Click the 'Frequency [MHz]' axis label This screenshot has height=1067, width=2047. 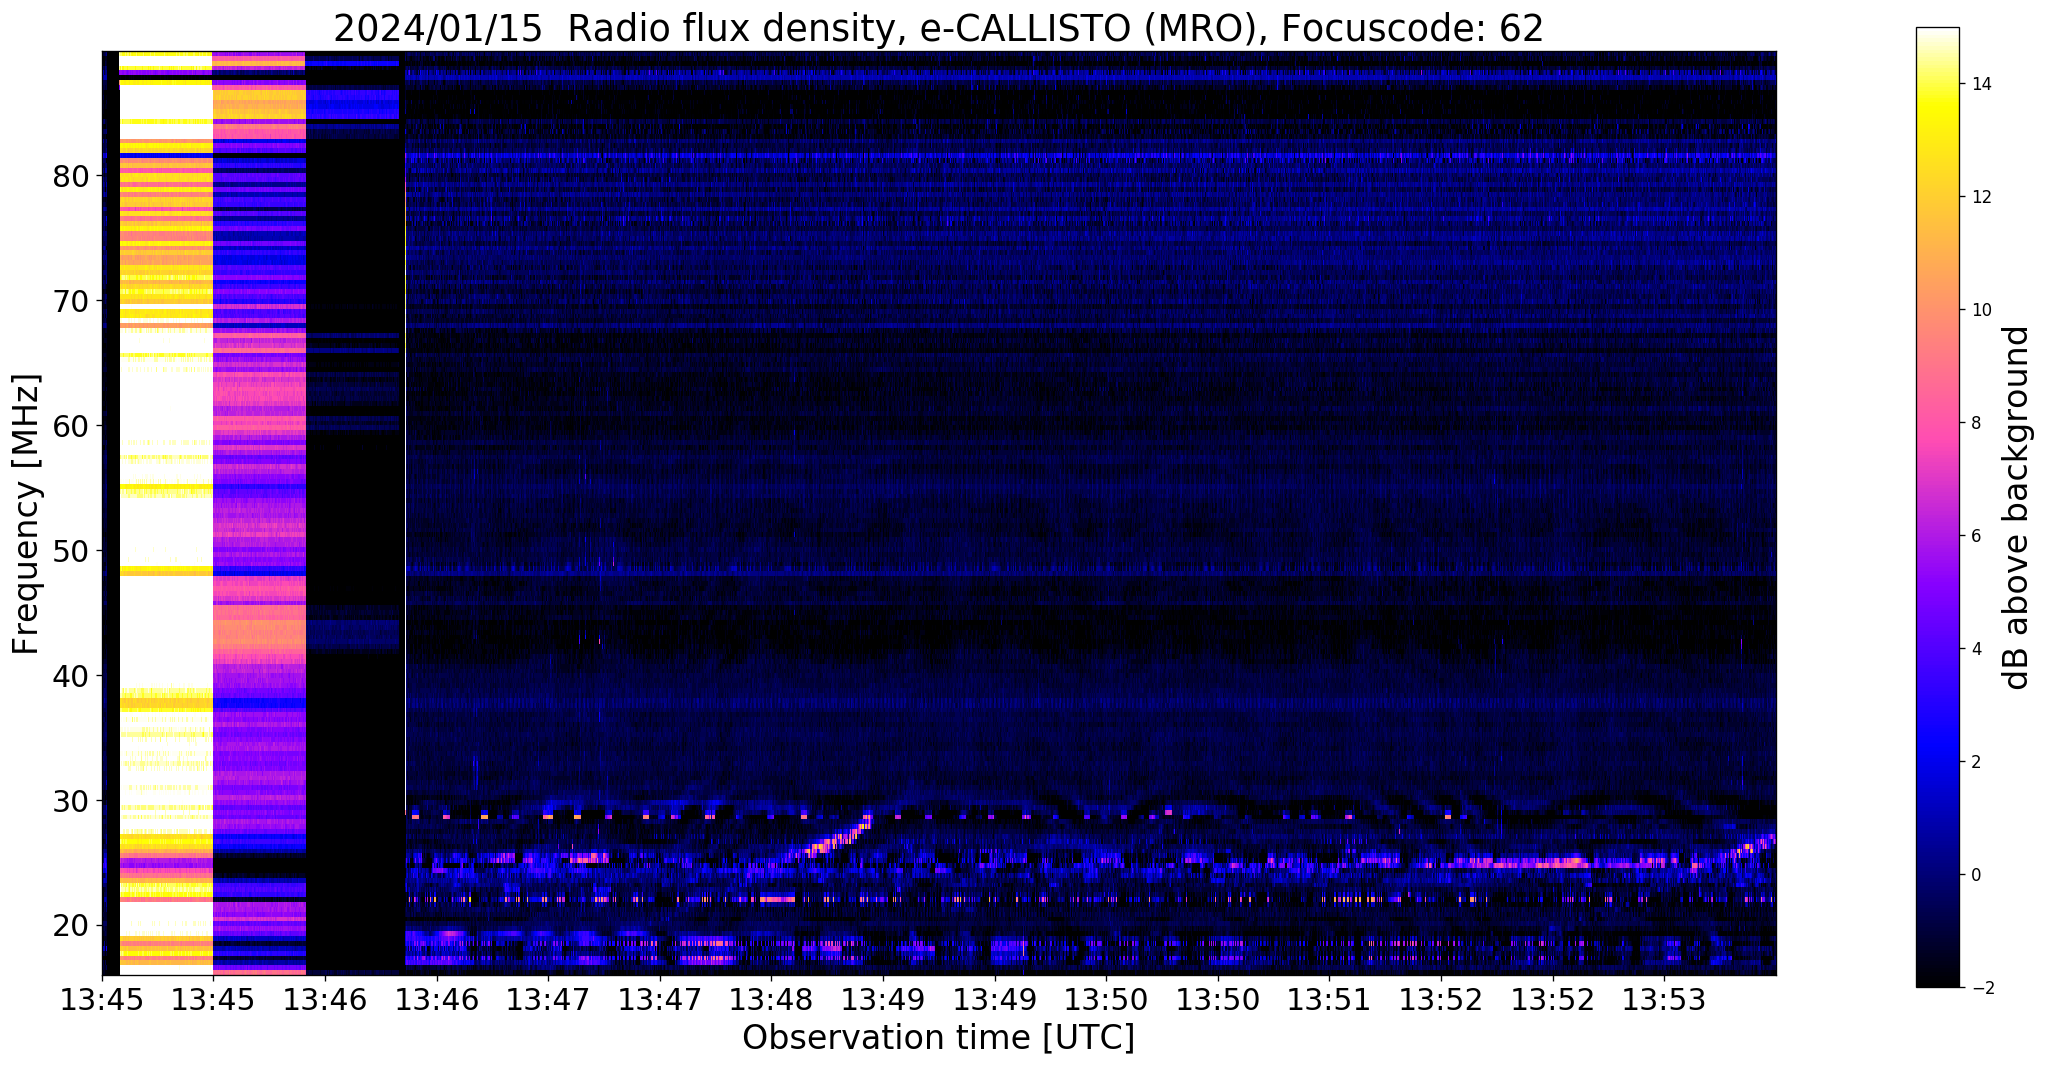(x=27, y=514)
